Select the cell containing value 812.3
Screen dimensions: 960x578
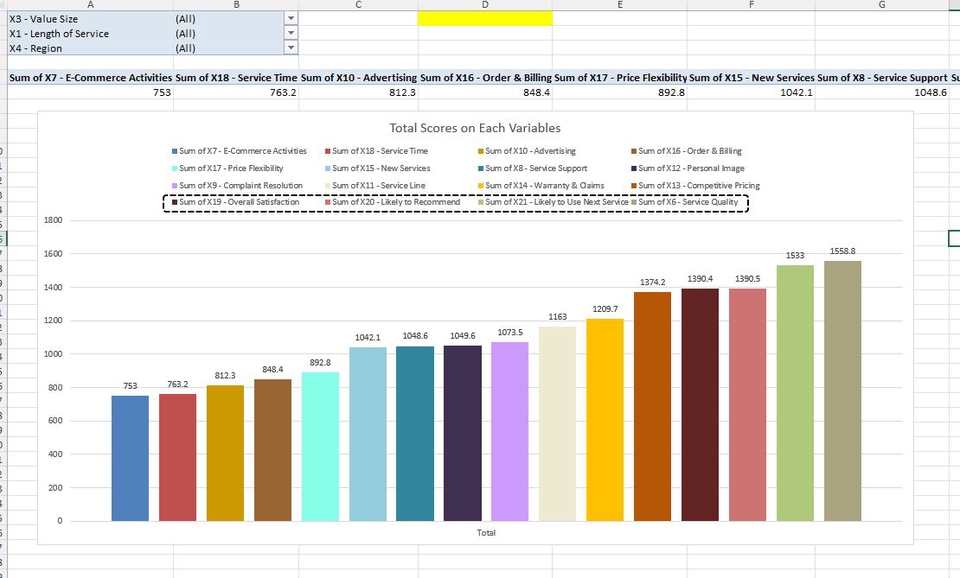point(358,92)
